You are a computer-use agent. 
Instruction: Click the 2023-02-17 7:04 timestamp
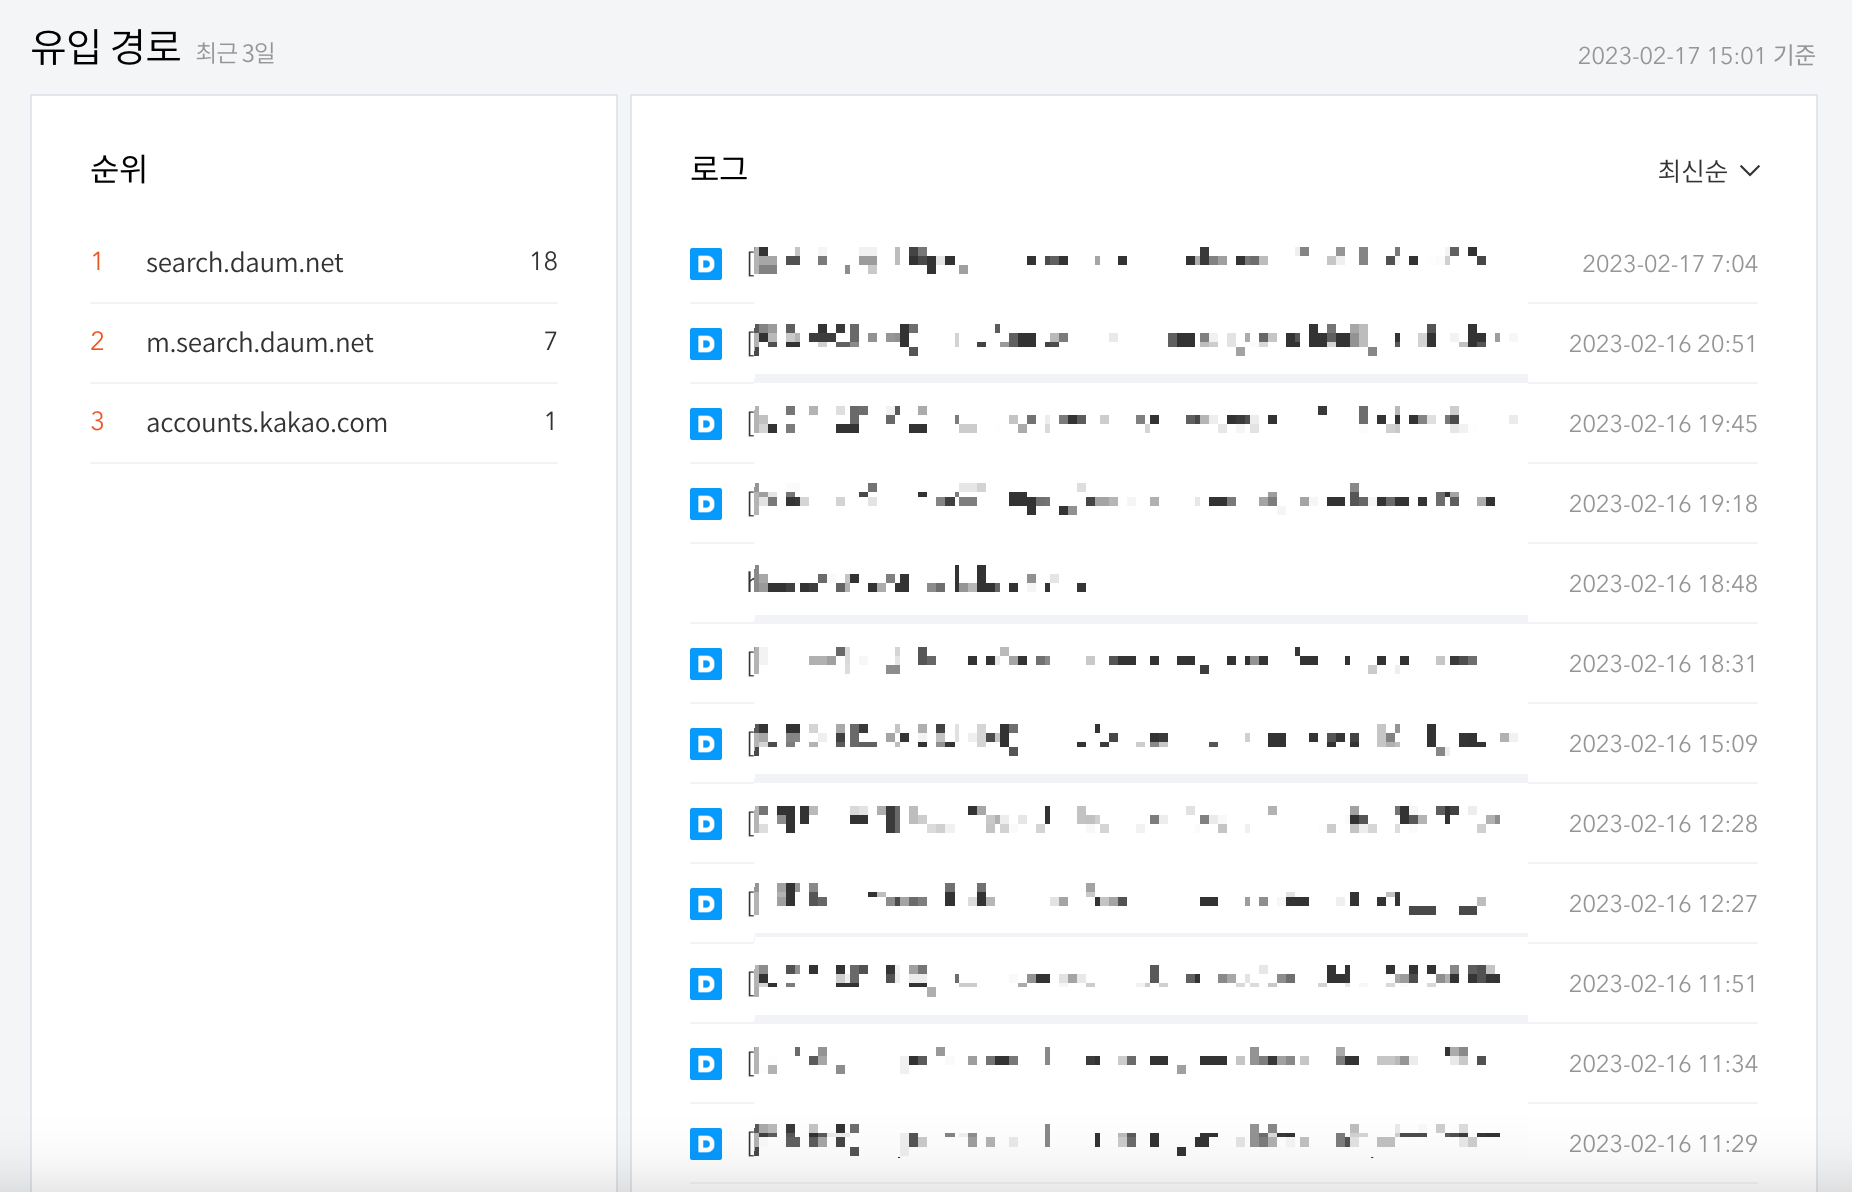1669,264
